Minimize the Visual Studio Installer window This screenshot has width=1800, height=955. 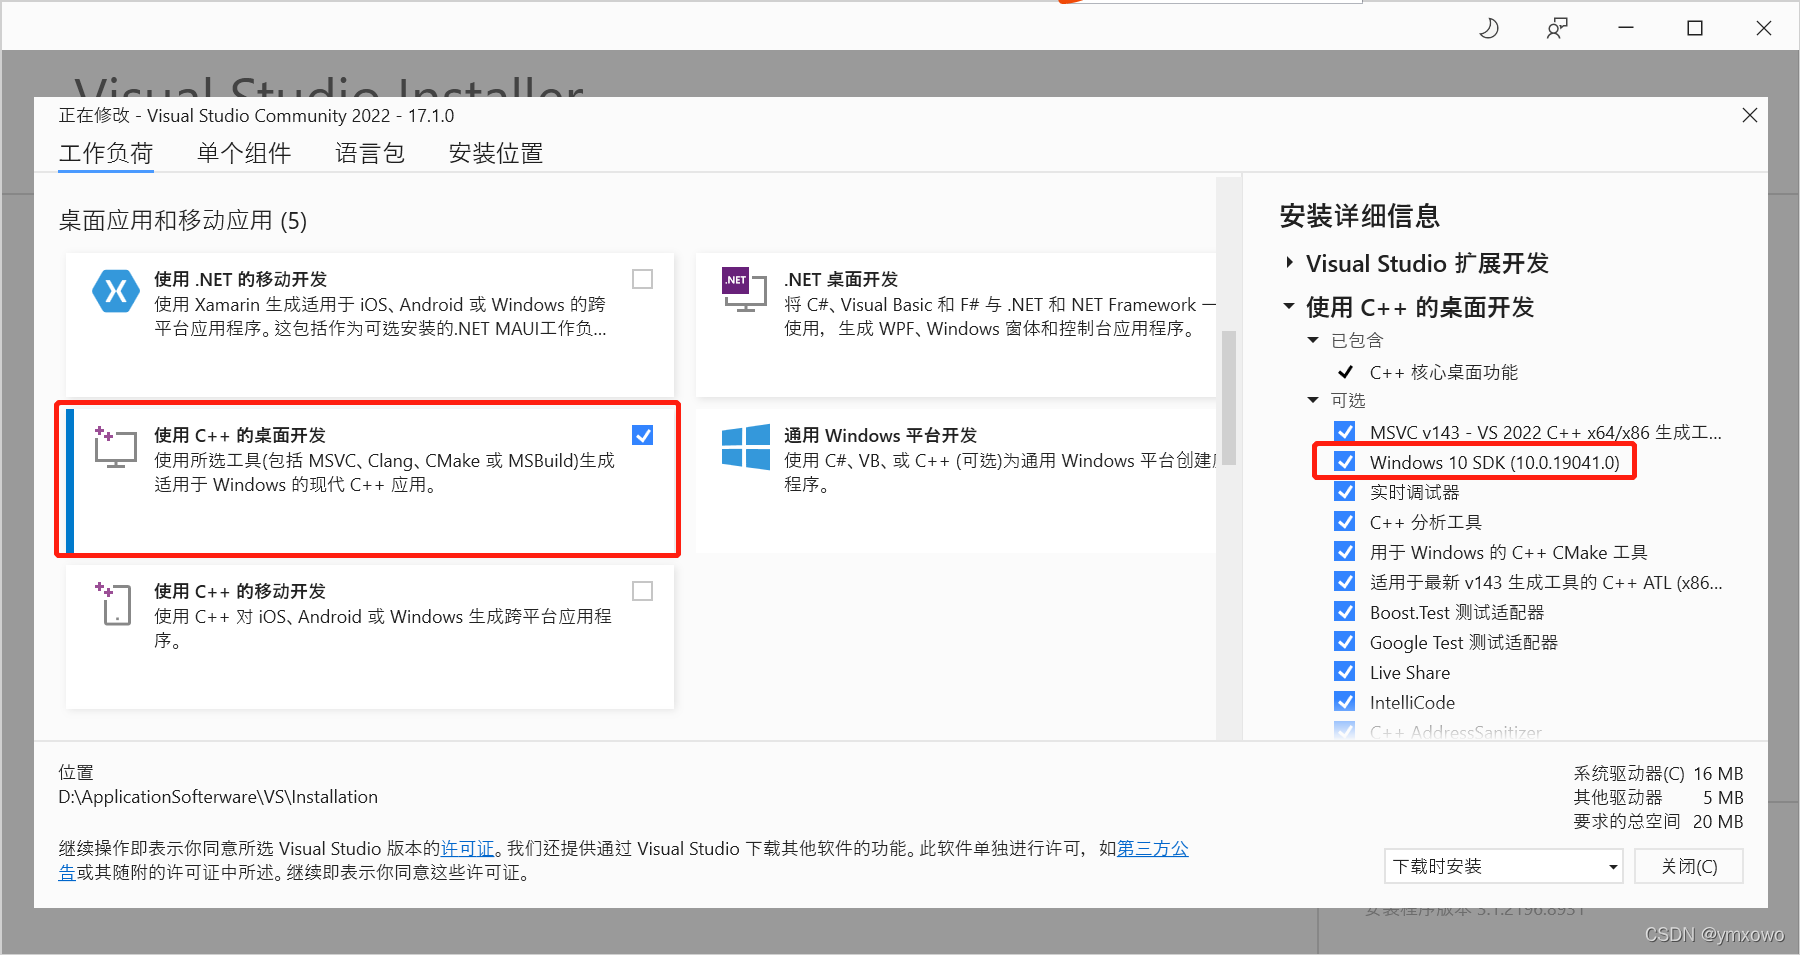1626,28
